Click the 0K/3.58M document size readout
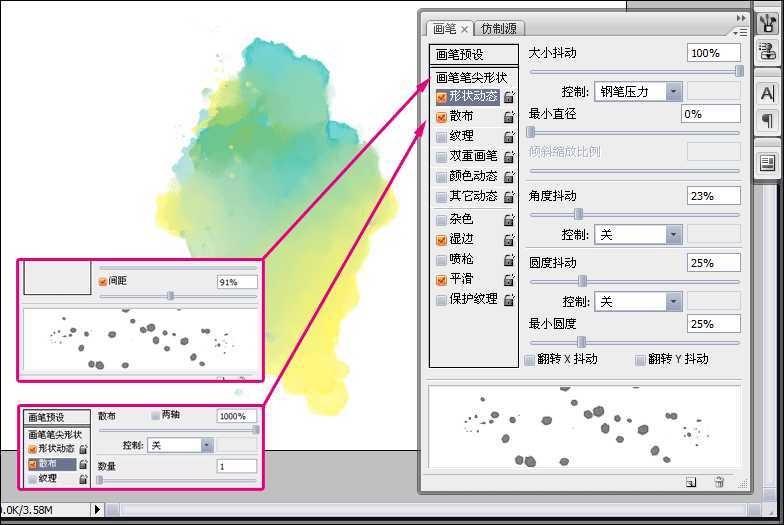784x525 pixels. (x=29, y=510)
